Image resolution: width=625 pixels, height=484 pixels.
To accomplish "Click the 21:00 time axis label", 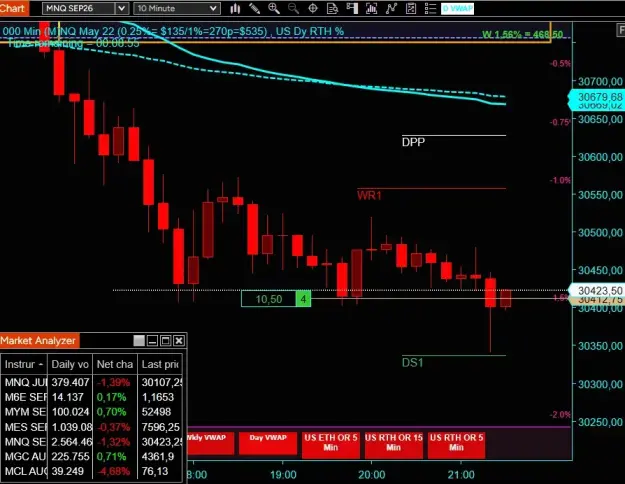I will pos(461,475).
